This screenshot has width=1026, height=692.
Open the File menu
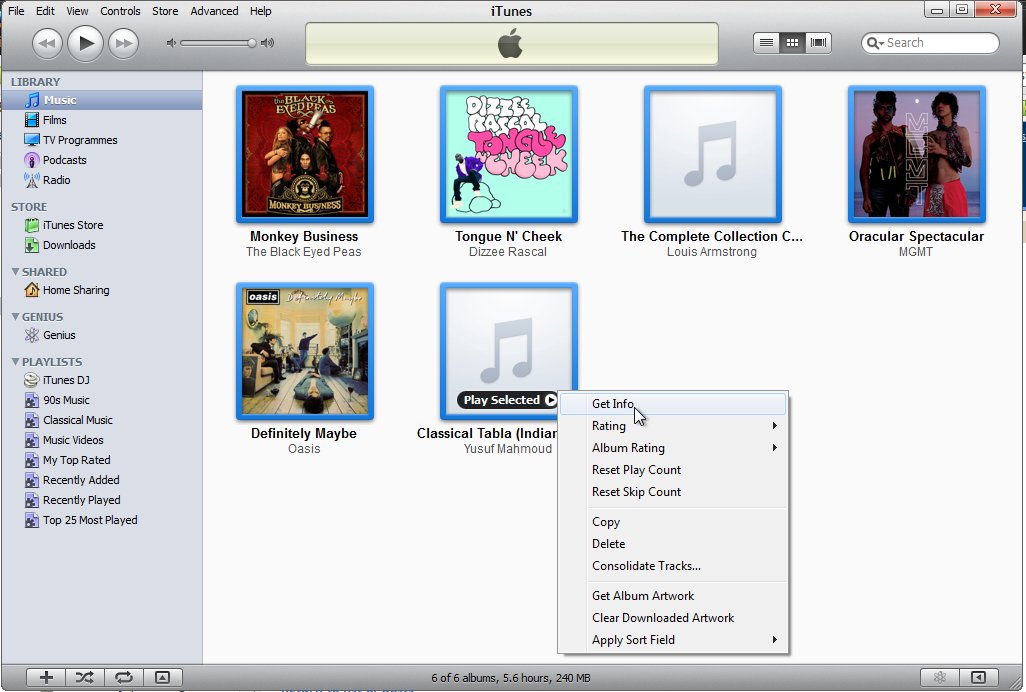(16, 11)
